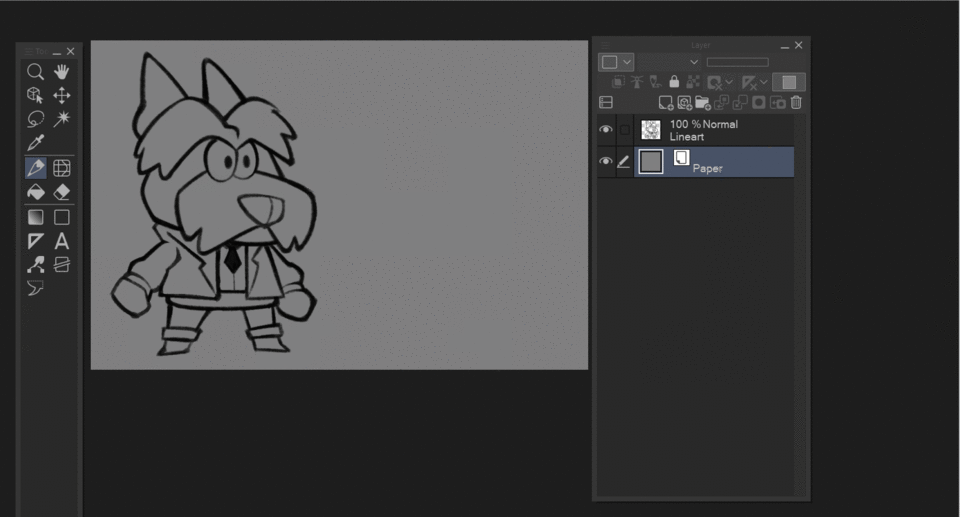Viewport: 960px width, 517px height.
Task: Hide the Paper layer
Action: (x=606, y=161)
